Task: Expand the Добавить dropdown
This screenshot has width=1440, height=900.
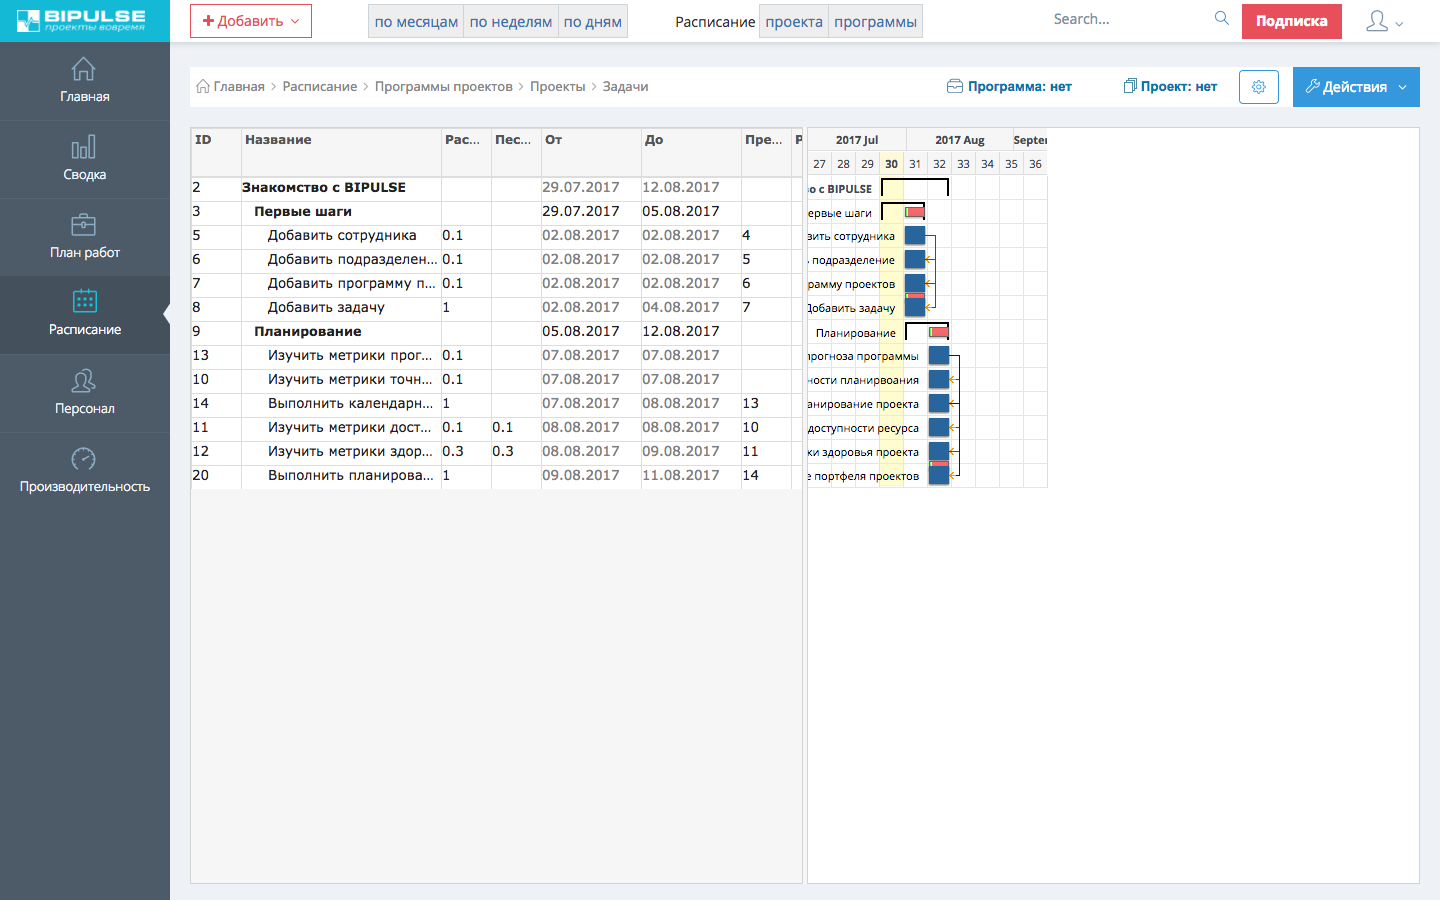Action: pos(251,21)
